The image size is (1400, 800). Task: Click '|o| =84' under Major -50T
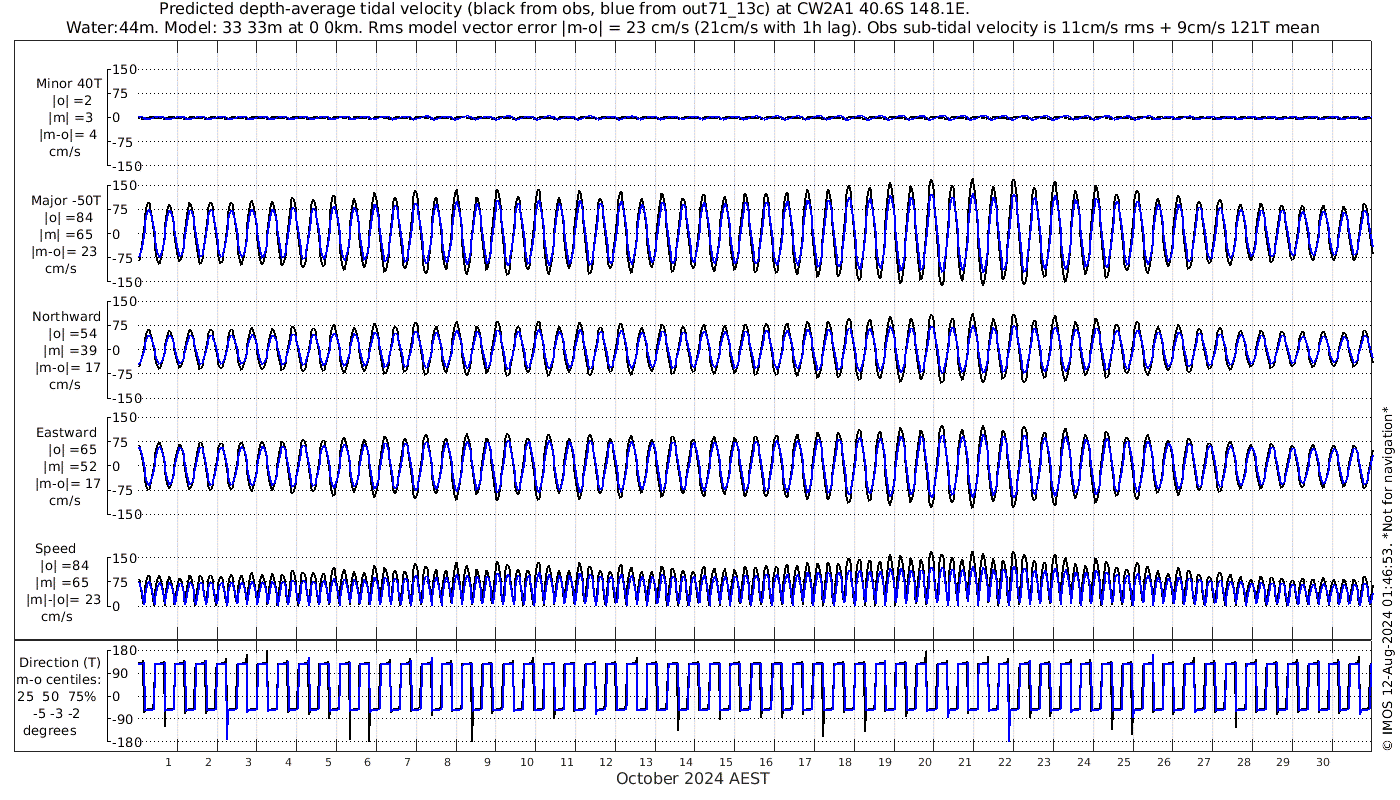pos(68,217)
